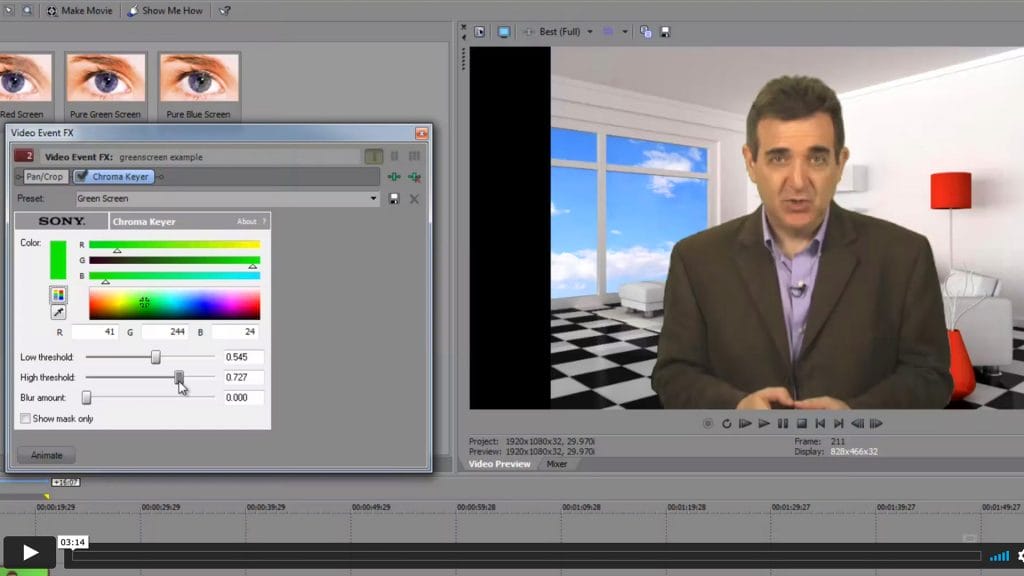Select the eyedropper color picker tool

(58, 312)
